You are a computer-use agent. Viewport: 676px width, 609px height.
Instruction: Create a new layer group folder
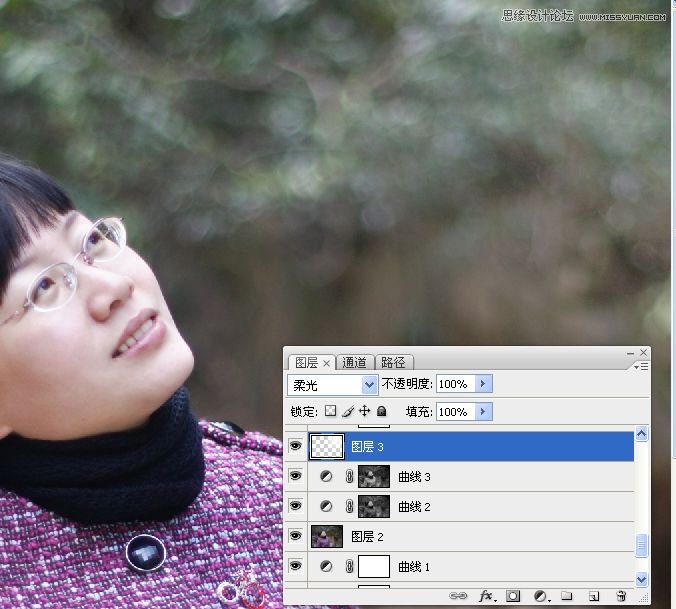566,596
